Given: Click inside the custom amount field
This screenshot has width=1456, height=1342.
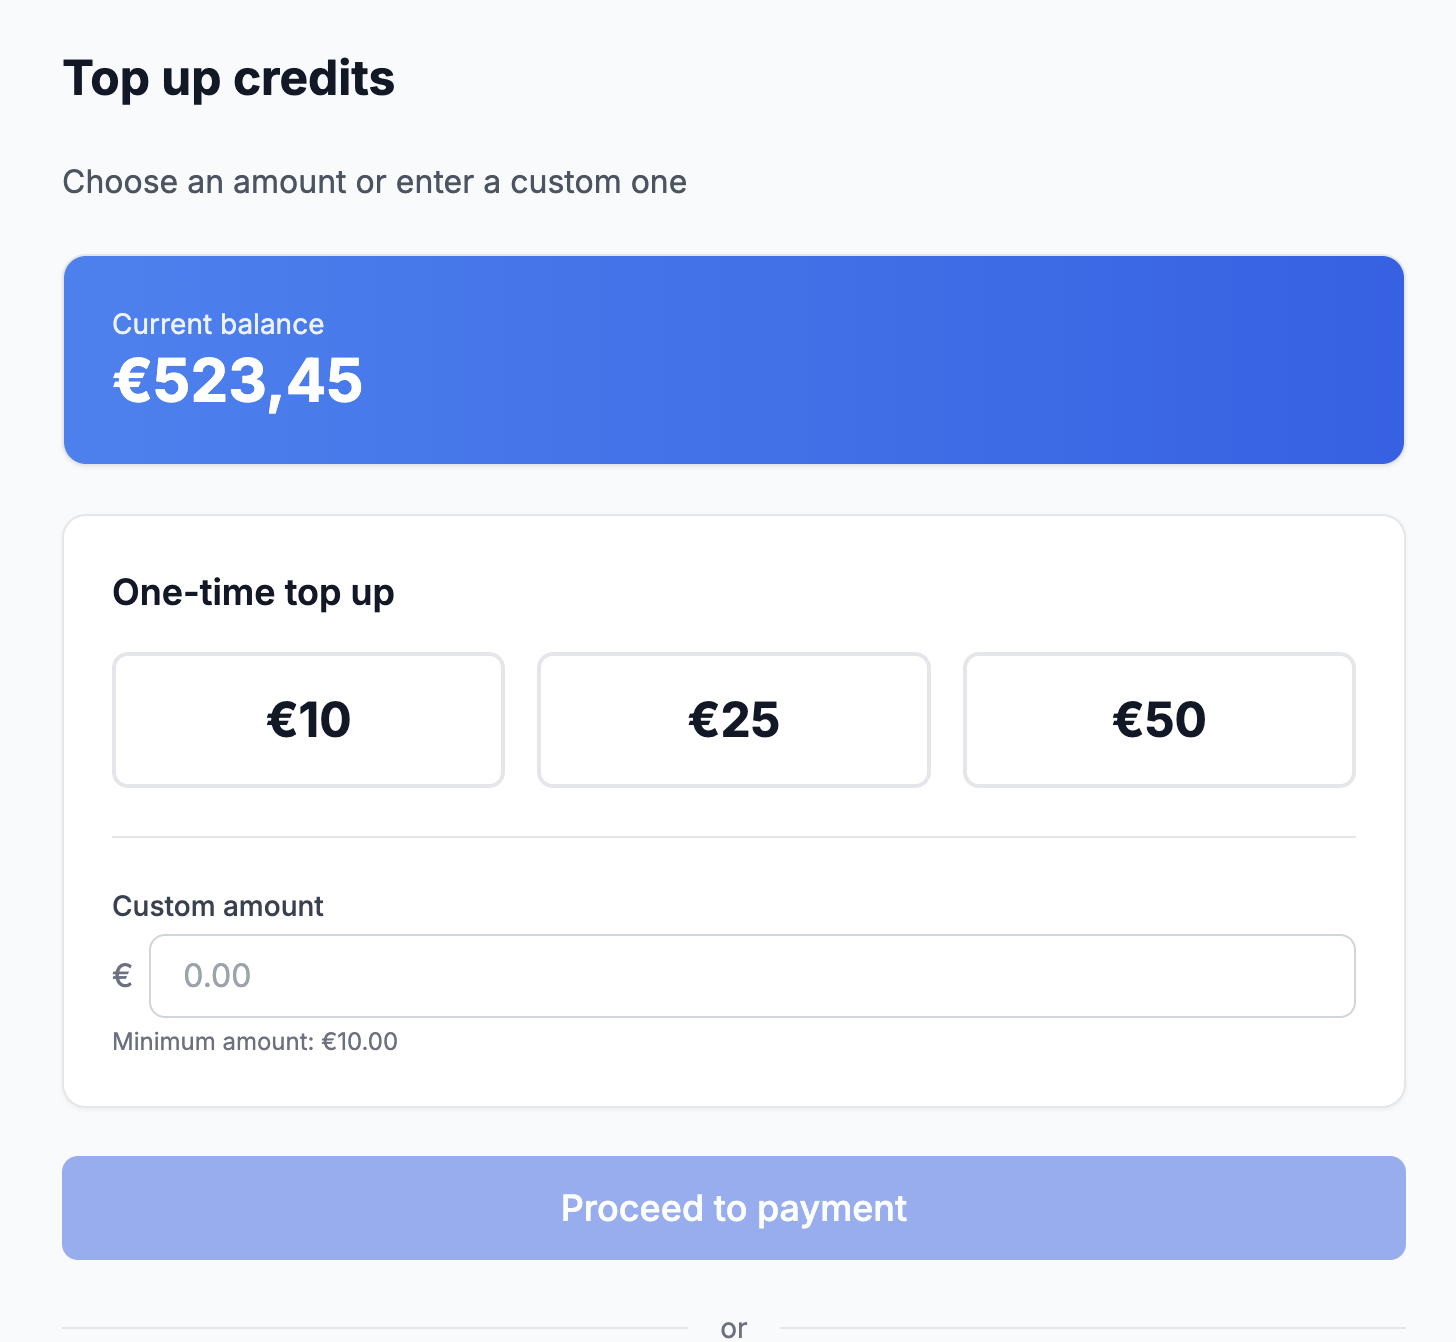Looking at the screenshot, I should pos(753,975).
